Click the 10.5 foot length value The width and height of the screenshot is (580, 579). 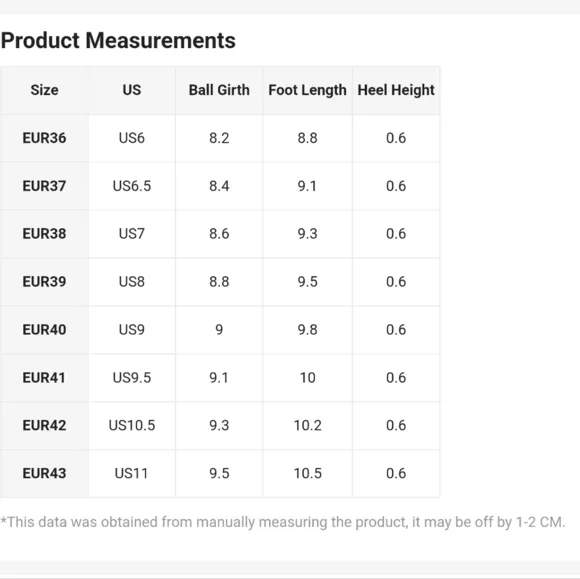[307, 473]
